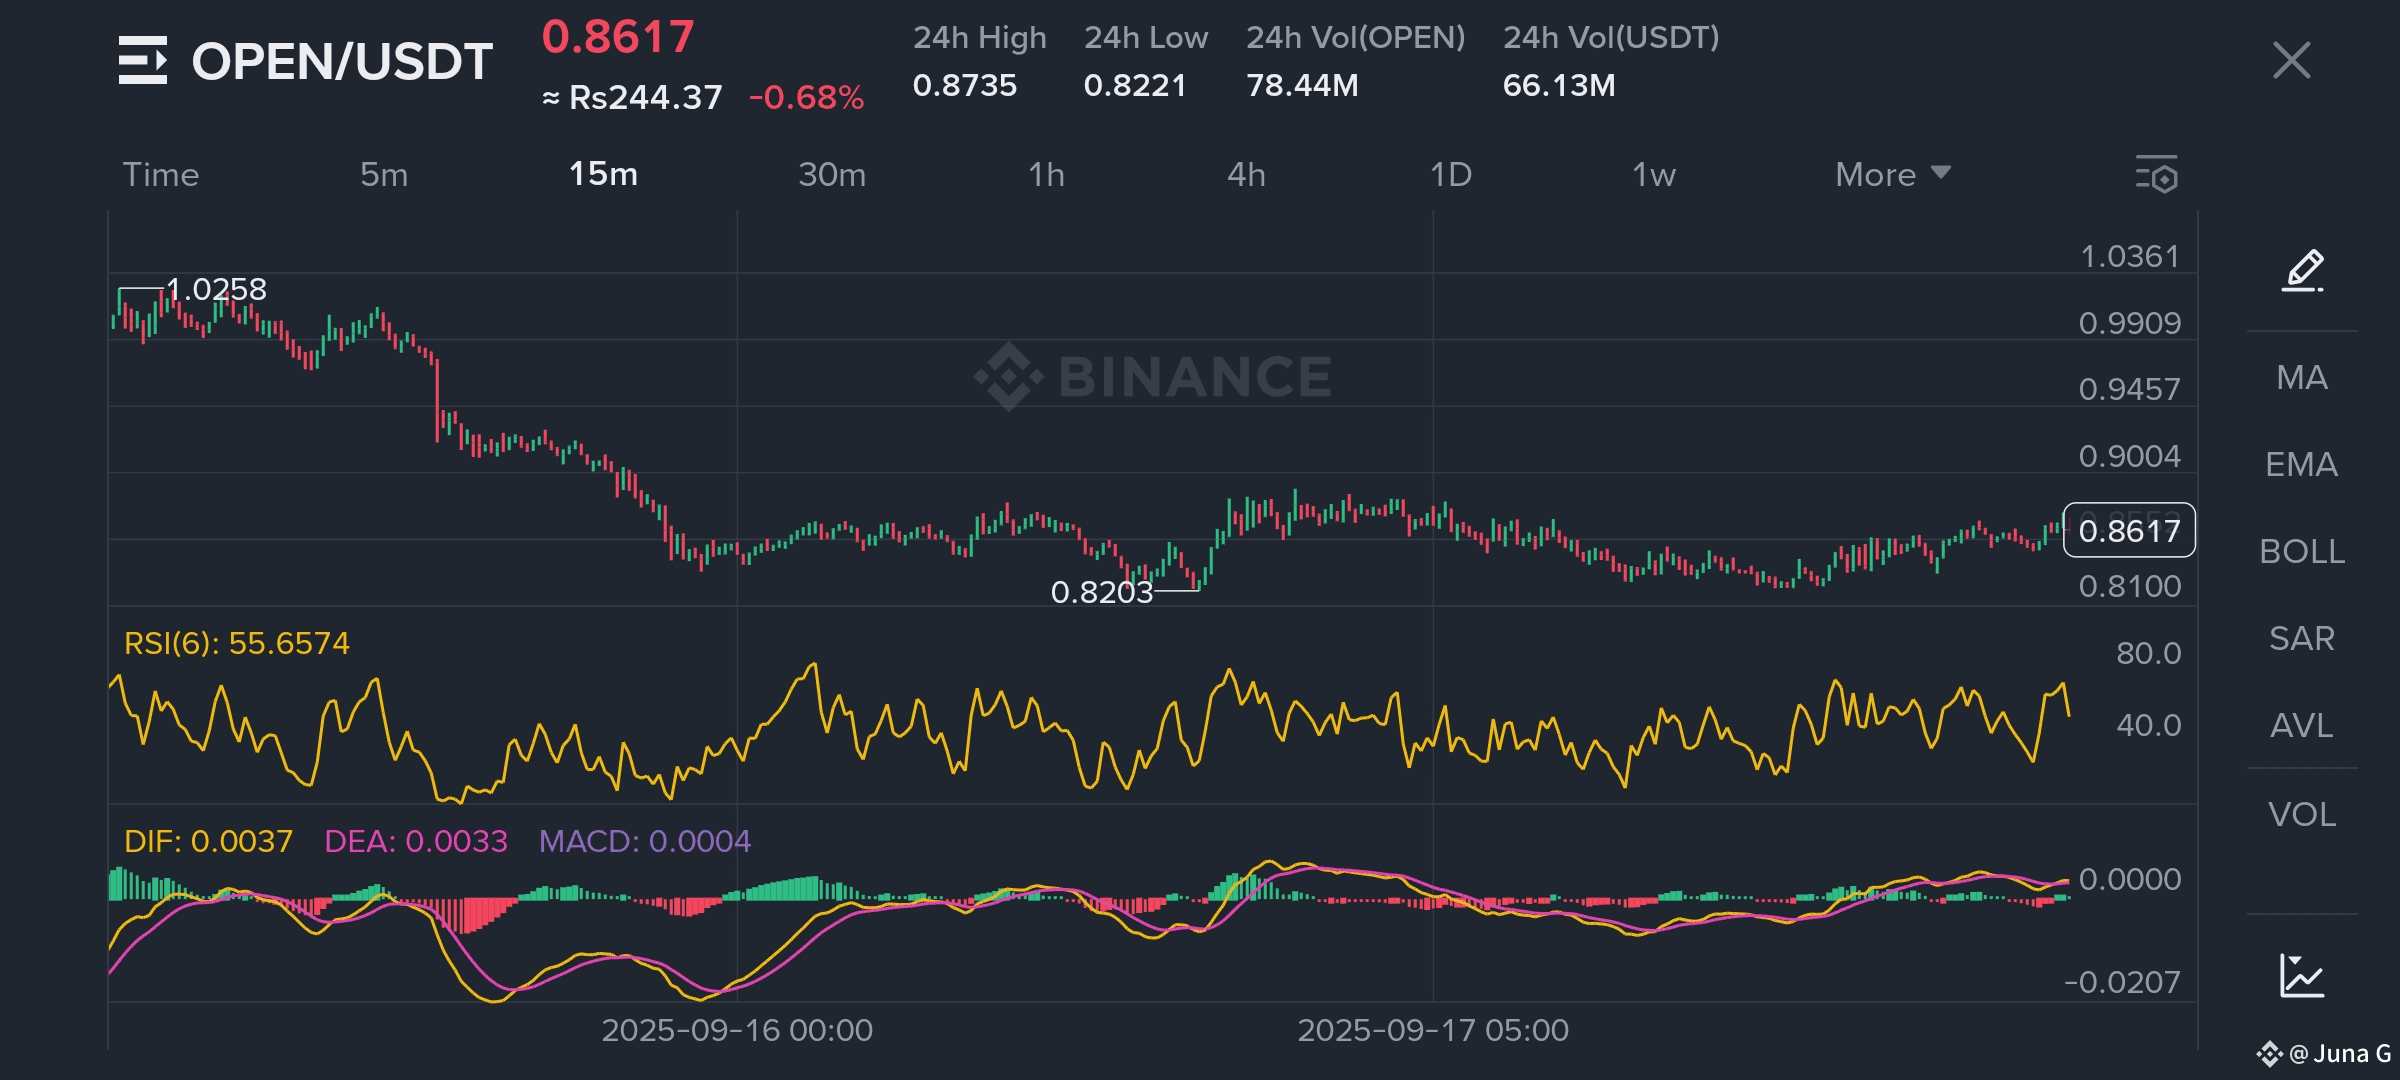Viewport: 2400px width, 1080px height.
Task: Tap the 24h Vol(USDT) value 66.13M
Action: pyautogui.click(x=1559, y=85)
